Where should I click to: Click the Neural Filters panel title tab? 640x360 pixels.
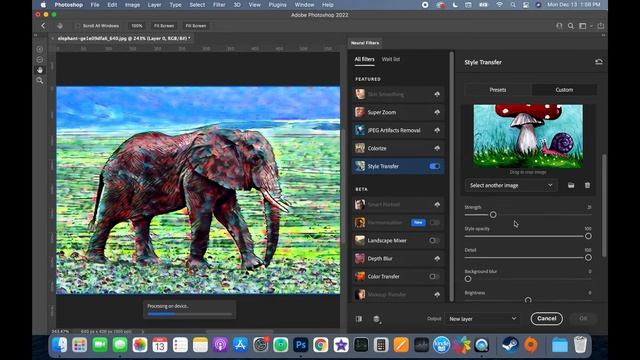pyautogui.click(x=365, y=43)
